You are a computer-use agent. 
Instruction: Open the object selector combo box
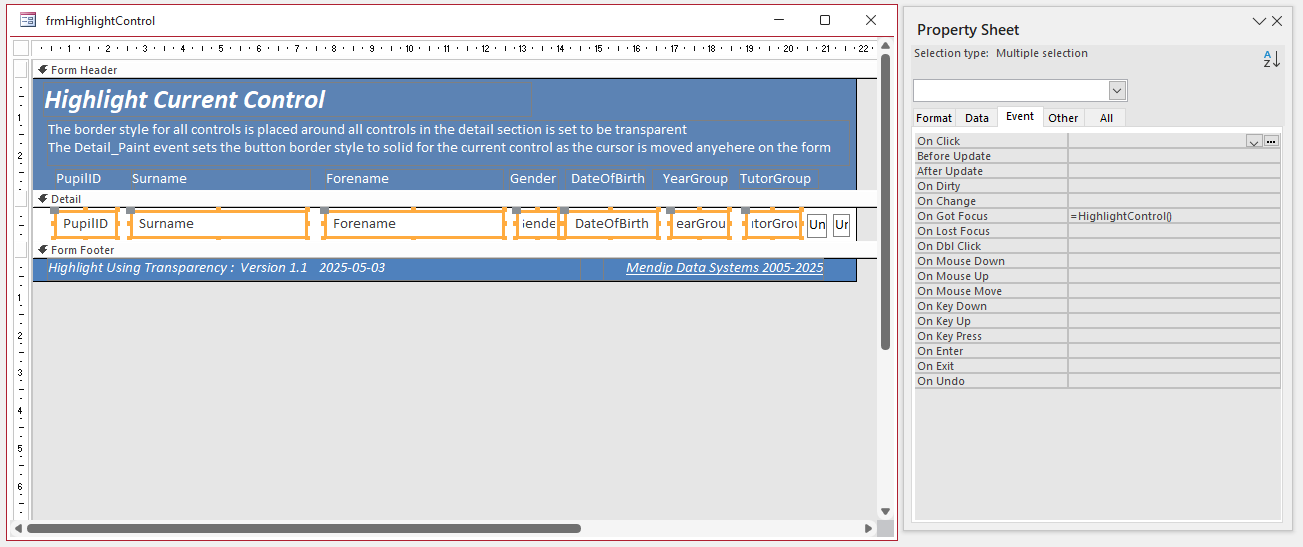(x=1021, y=91)
